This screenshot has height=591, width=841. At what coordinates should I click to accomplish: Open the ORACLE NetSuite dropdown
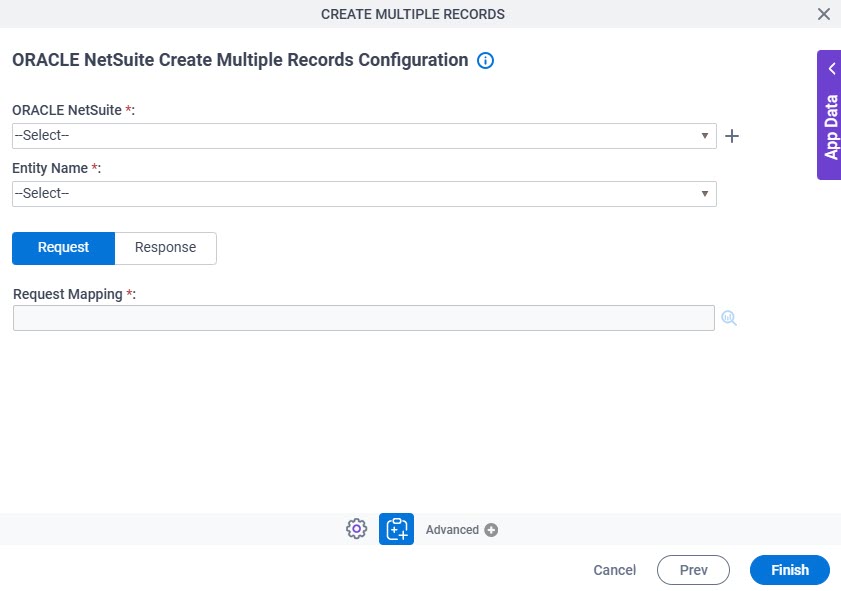click(364, 136)
